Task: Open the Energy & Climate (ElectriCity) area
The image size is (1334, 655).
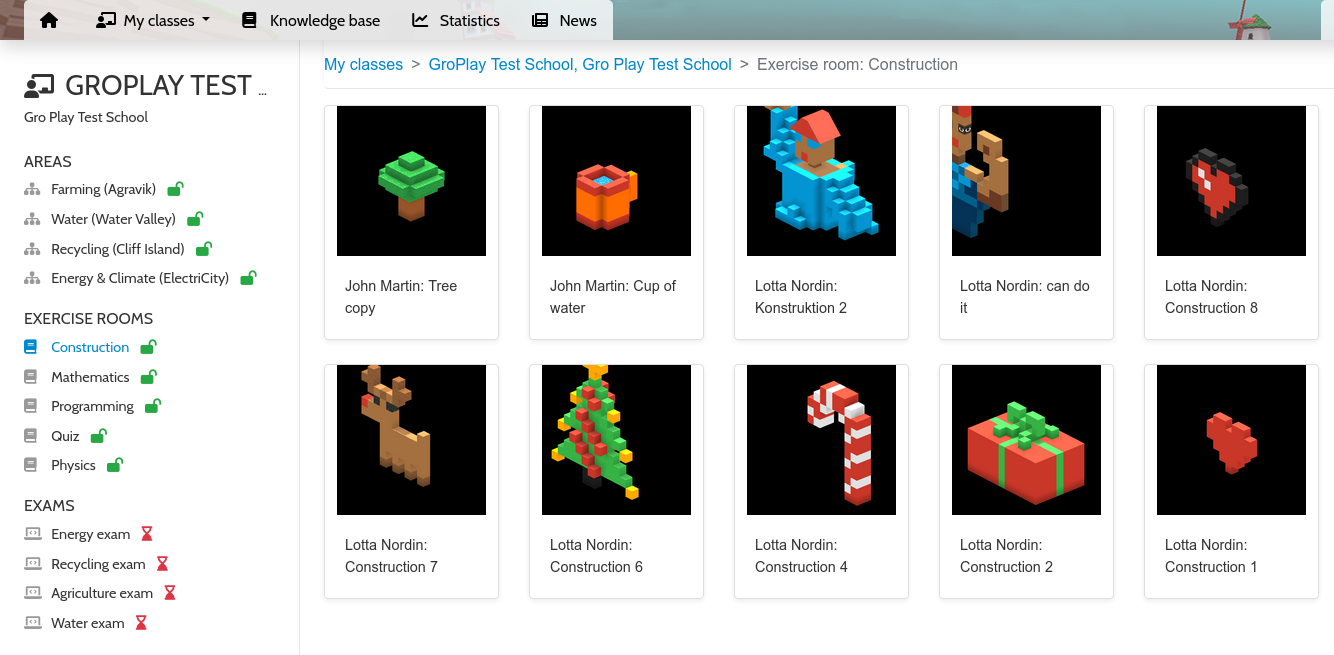Action: pyautogui.click(x=140, y=278)
